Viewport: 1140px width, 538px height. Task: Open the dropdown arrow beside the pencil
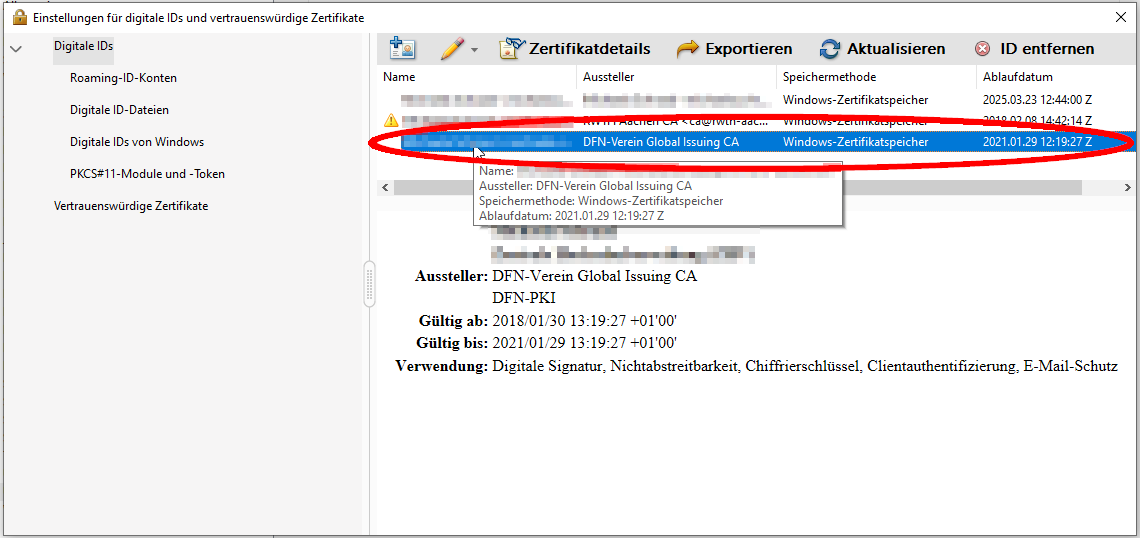pos(475,49)
